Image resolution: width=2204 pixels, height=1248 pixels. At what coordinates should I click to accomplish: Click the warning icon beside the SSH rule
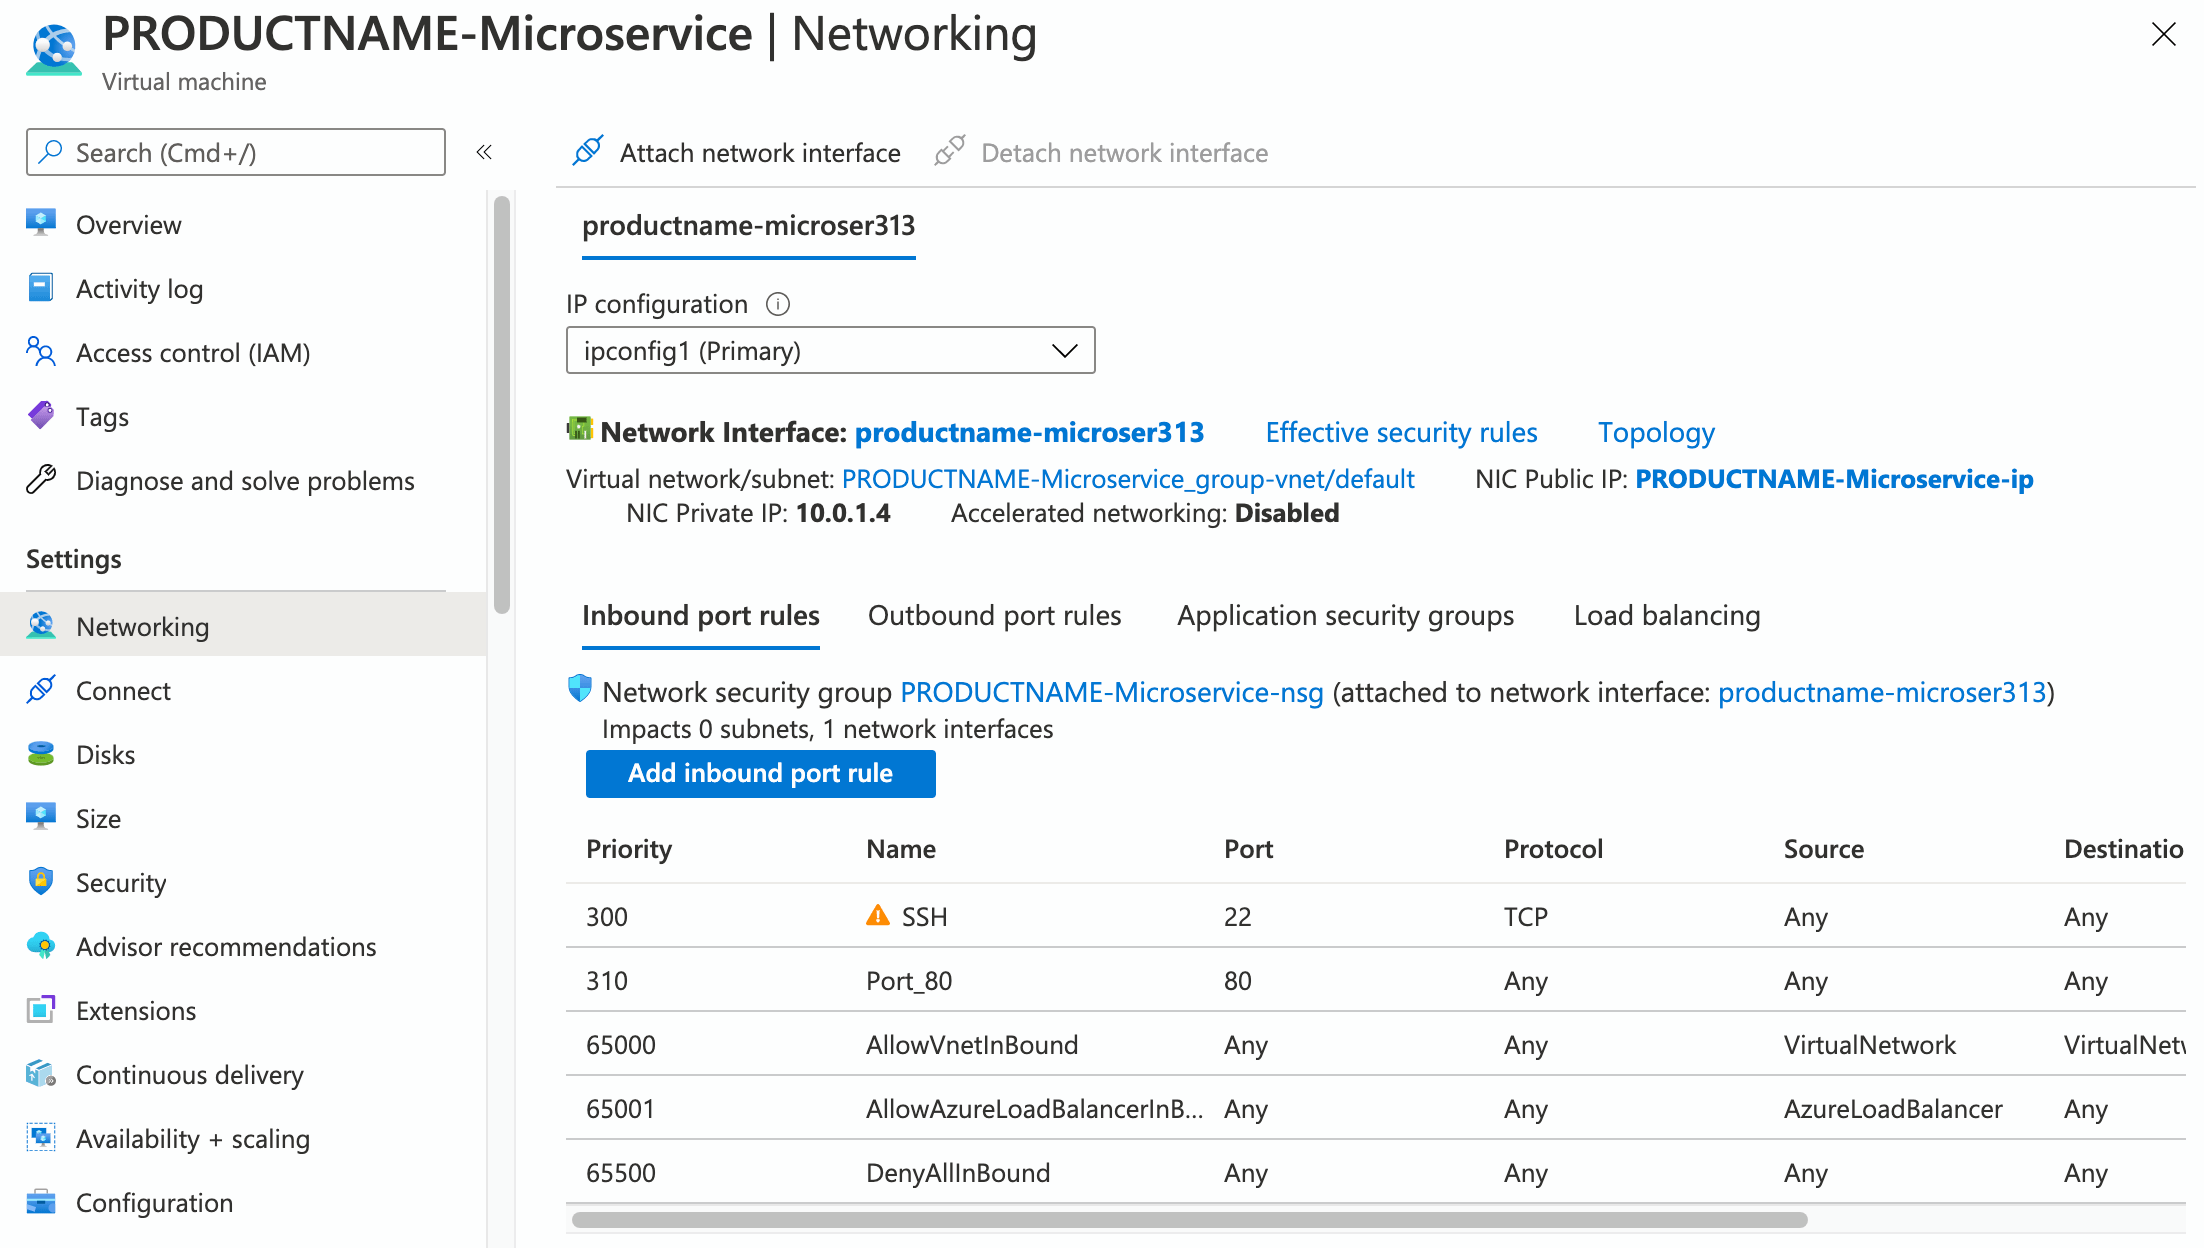877,915
